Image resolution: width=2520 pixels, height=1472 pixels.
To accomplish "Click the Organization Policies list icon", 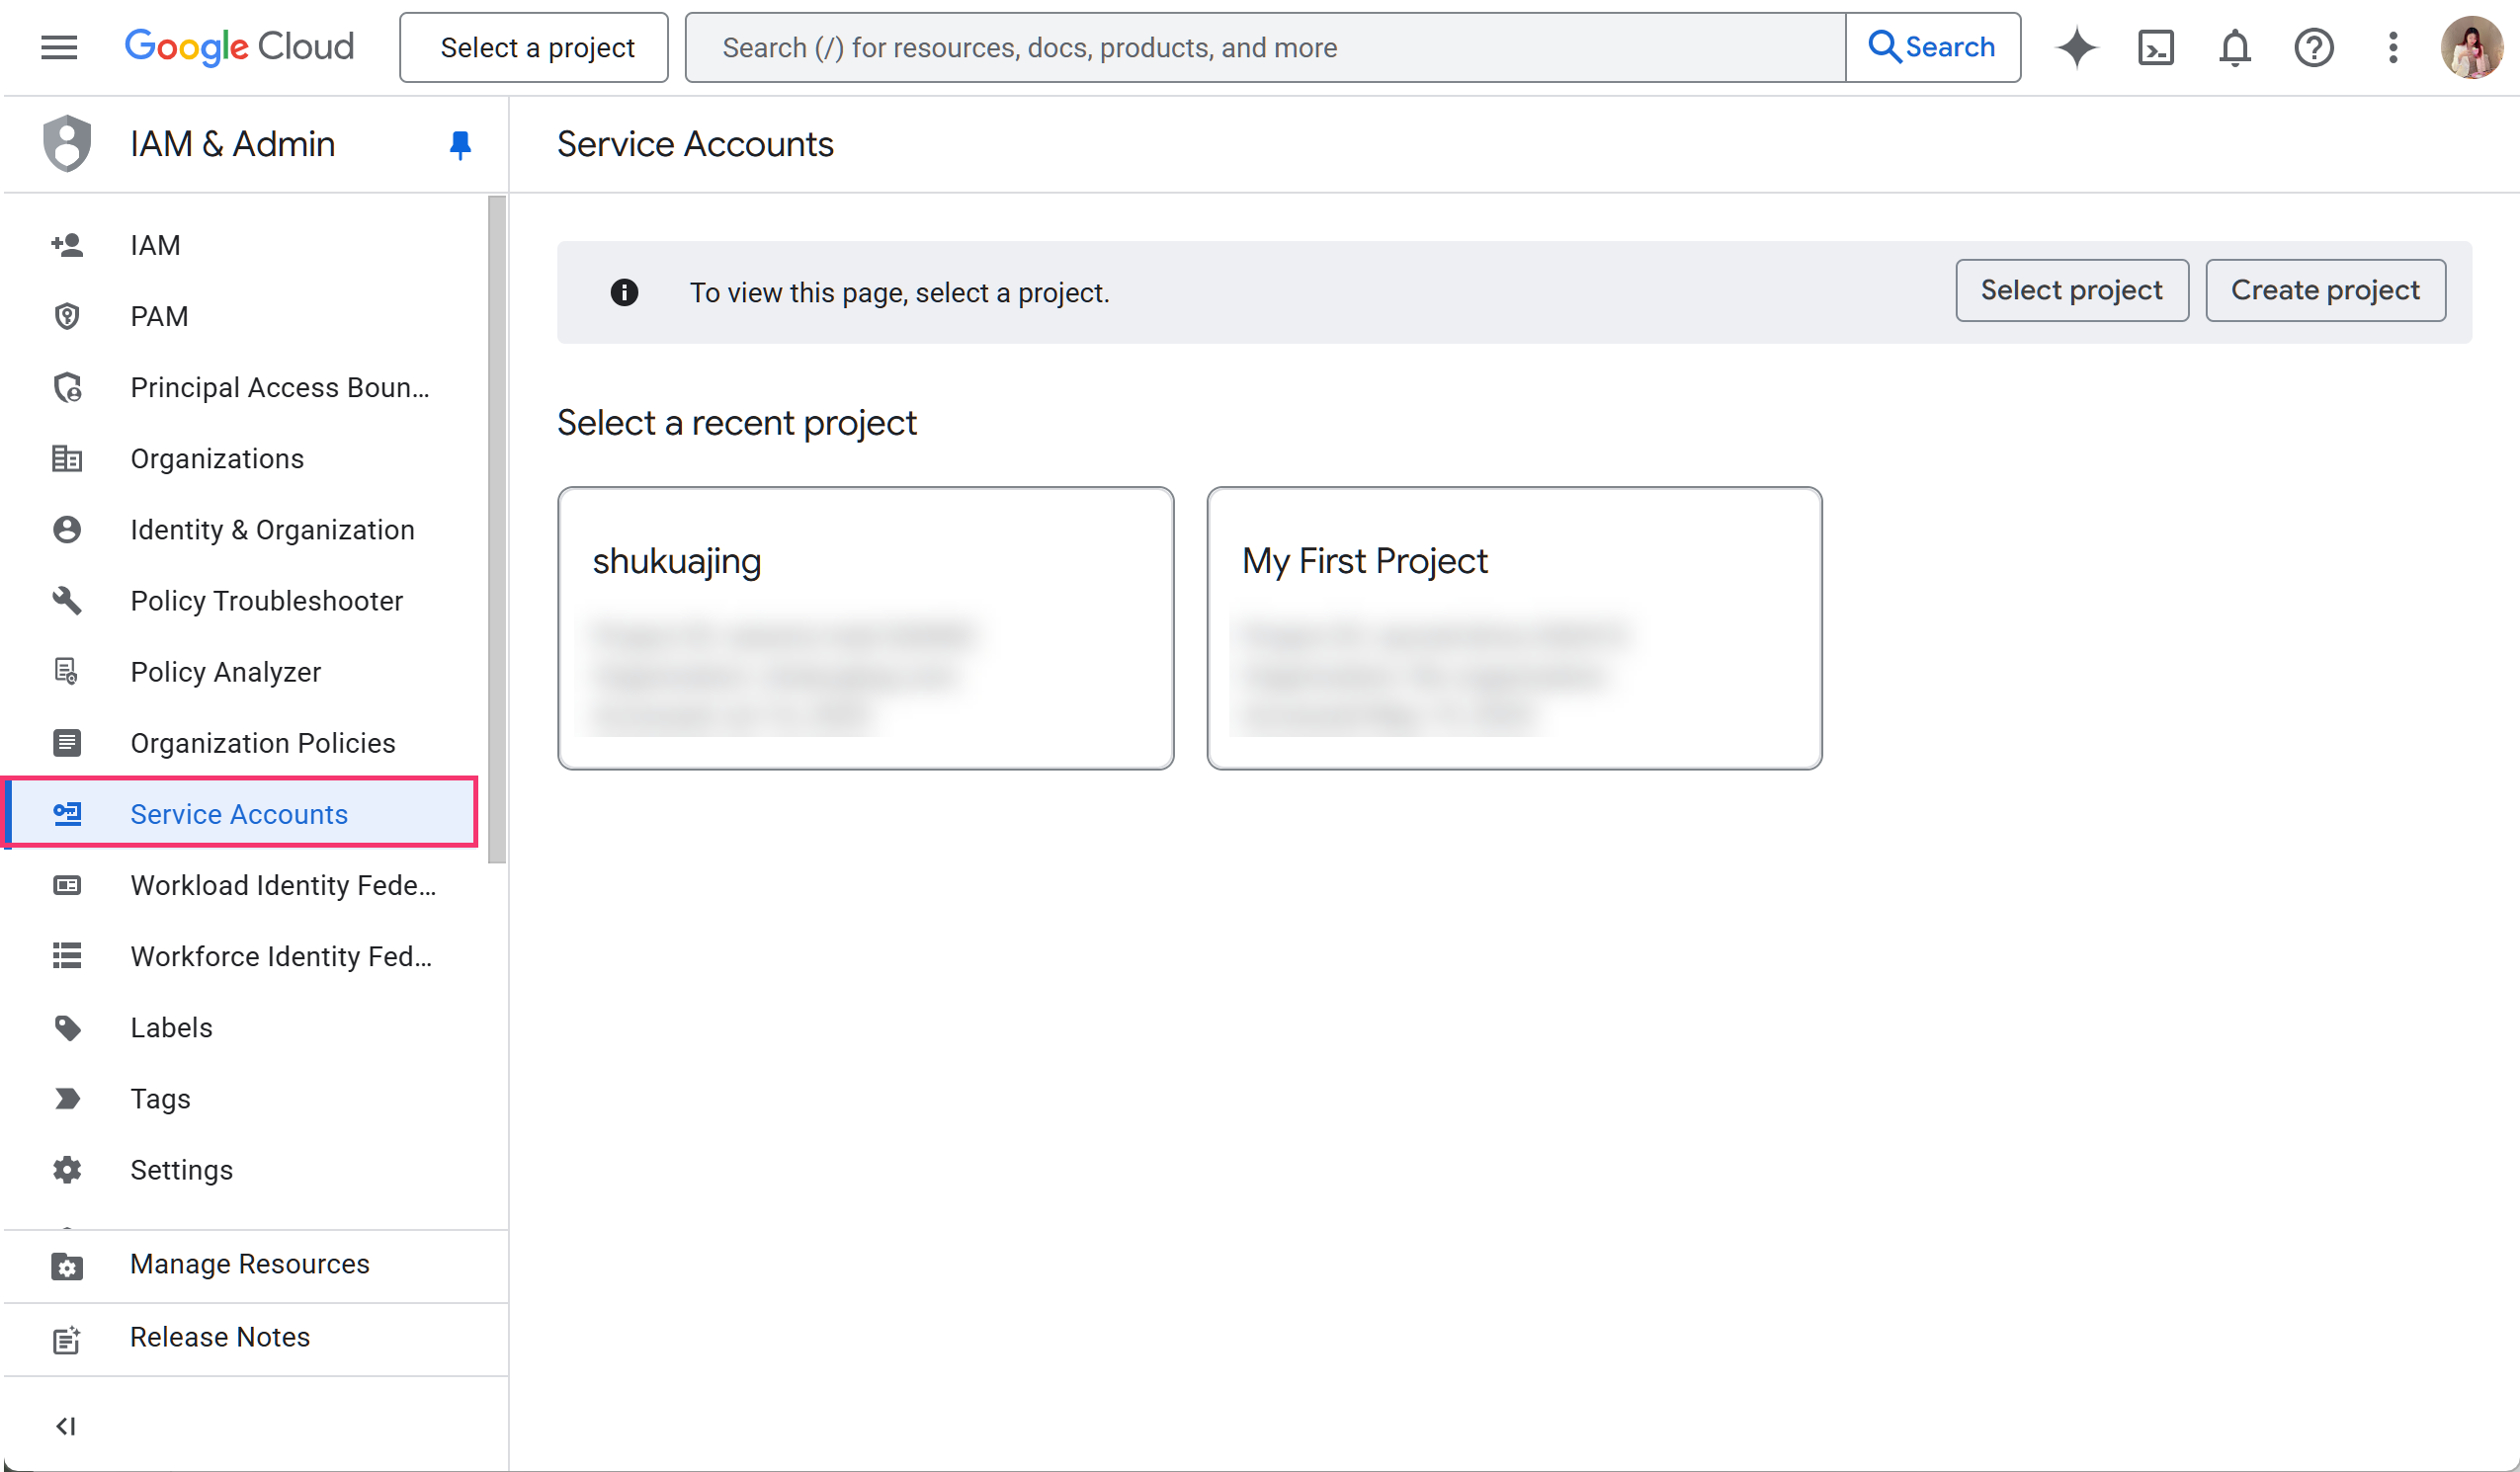I will pyautogui.click(x=67, y=742).
